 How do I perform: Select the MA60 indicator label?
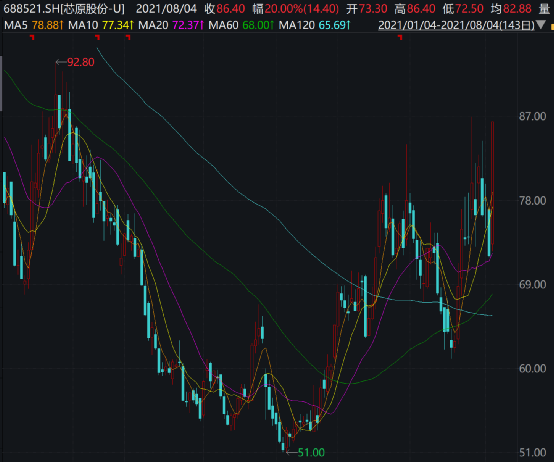(224, 25)
